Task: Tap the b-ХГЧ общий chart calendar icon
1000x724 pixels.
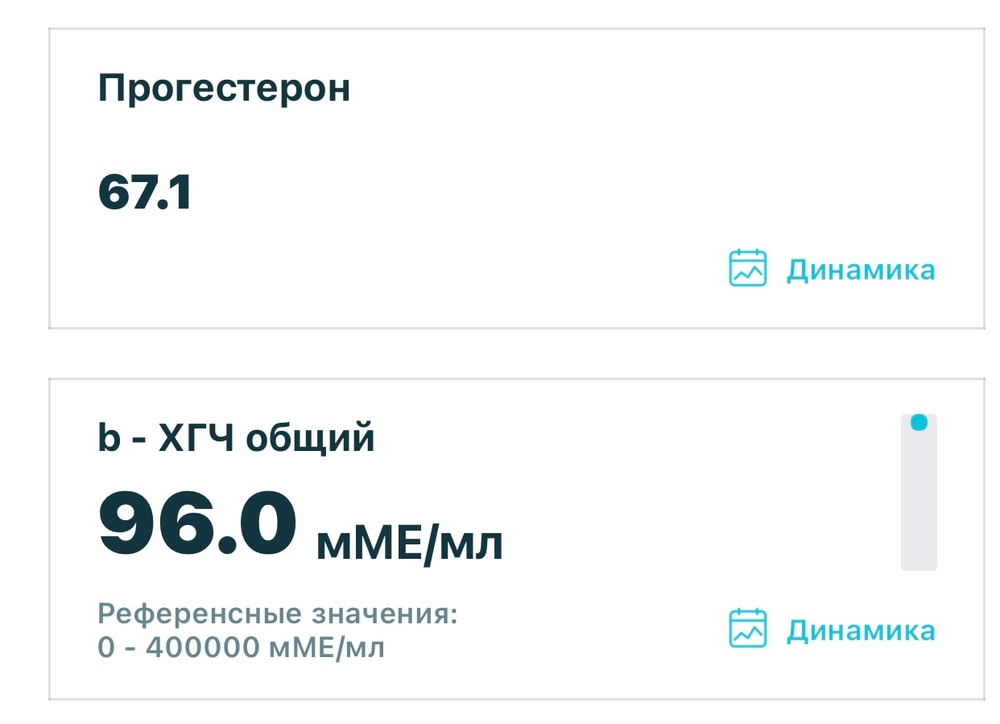Action: click(x=747, y=628)
